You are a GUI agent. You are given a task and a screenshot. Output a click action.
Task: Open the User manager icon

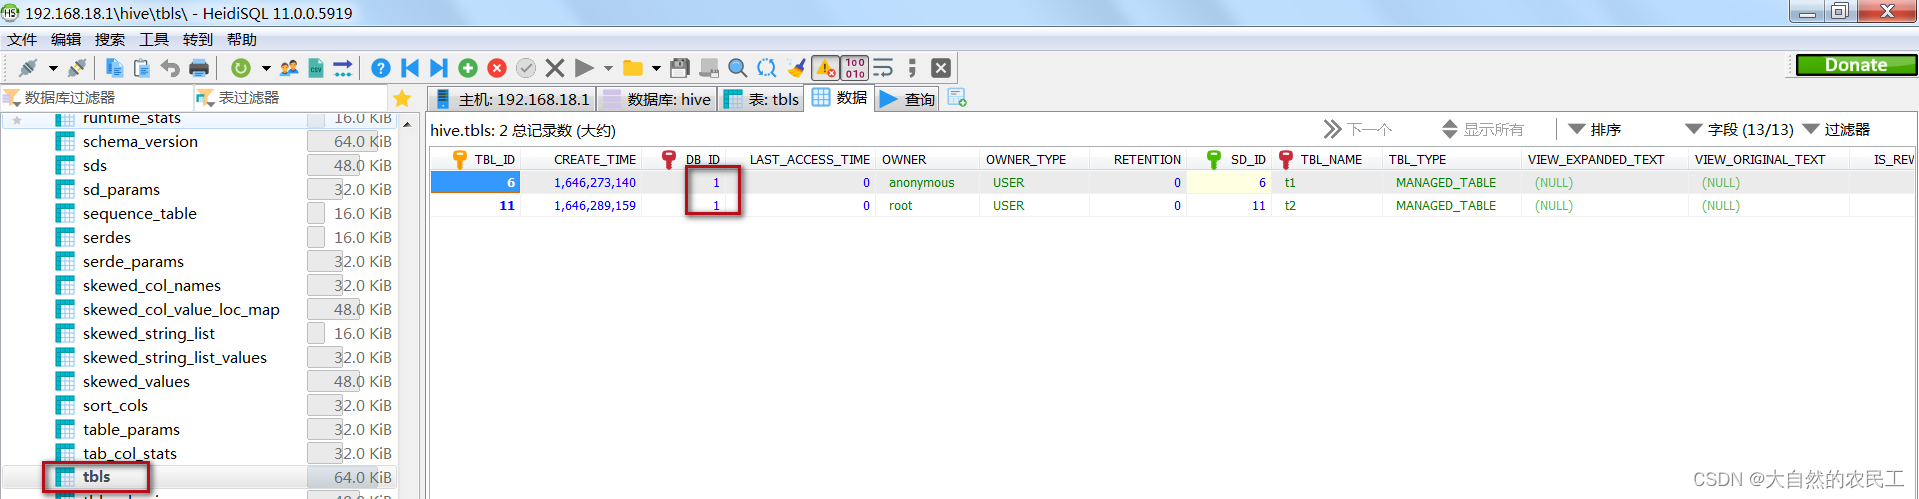coord(289,68)
